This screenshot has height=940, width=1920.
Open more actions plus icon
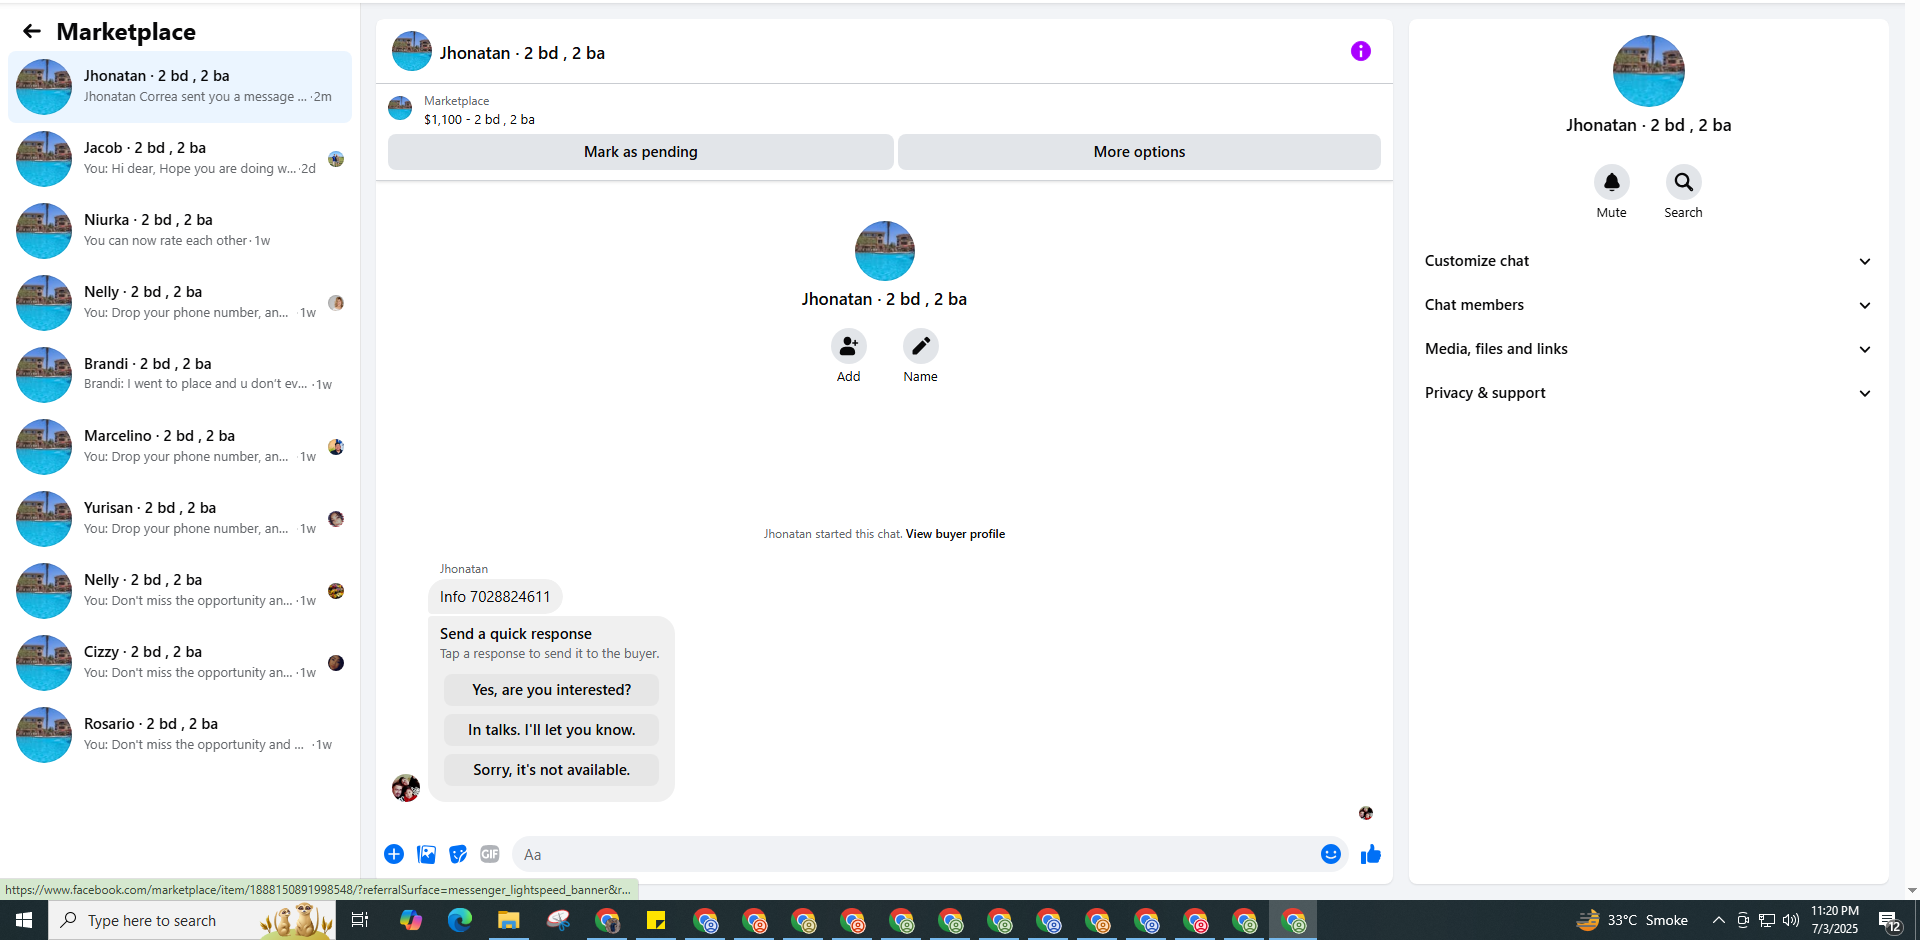coord(394,854)
